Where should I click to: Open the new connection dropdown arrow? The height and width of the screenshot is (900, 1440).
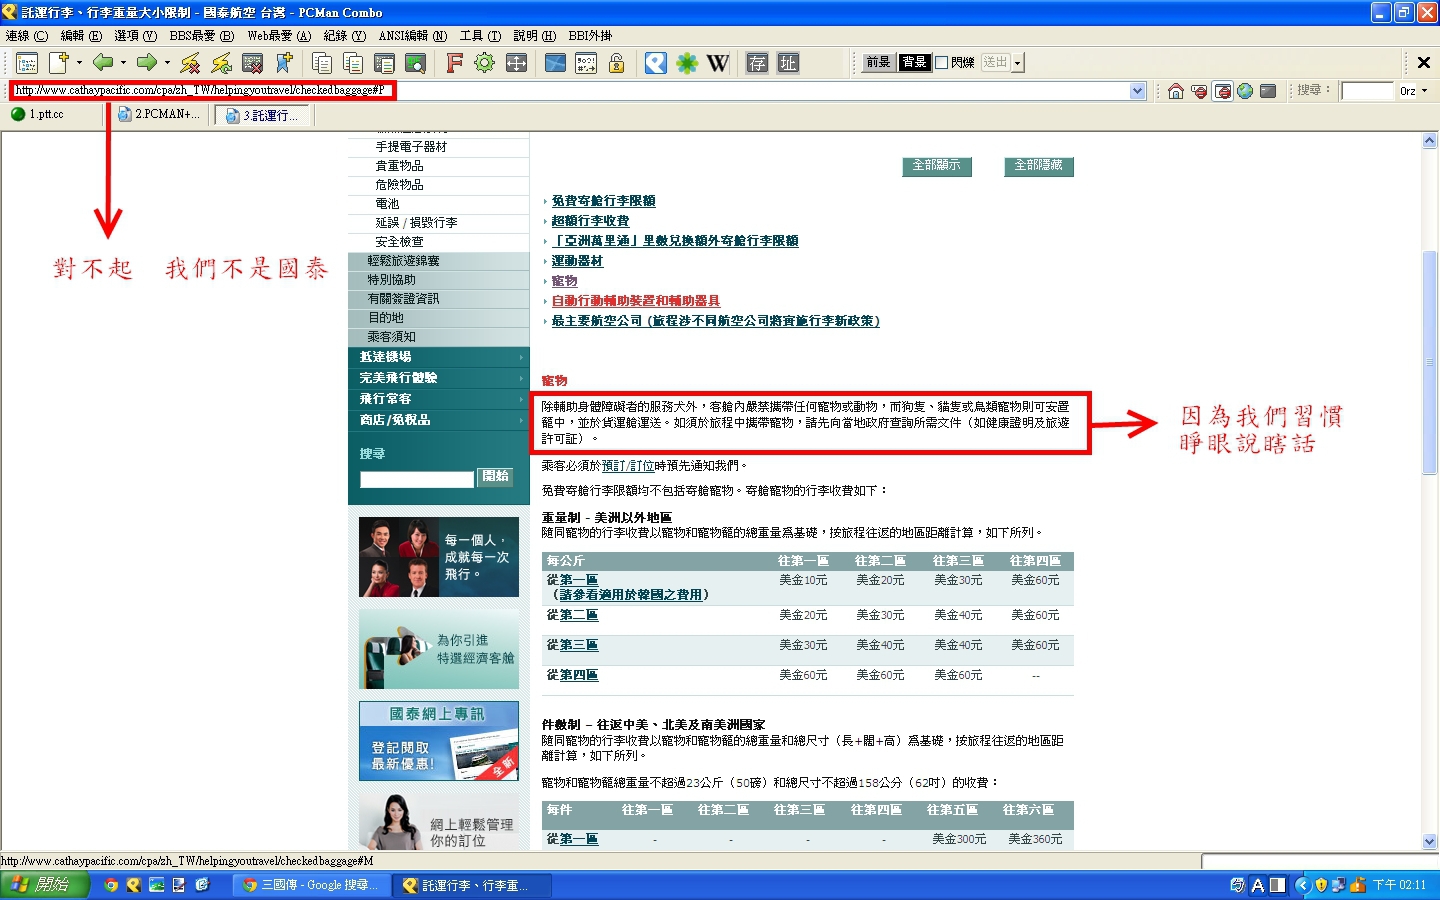(79, 63)
